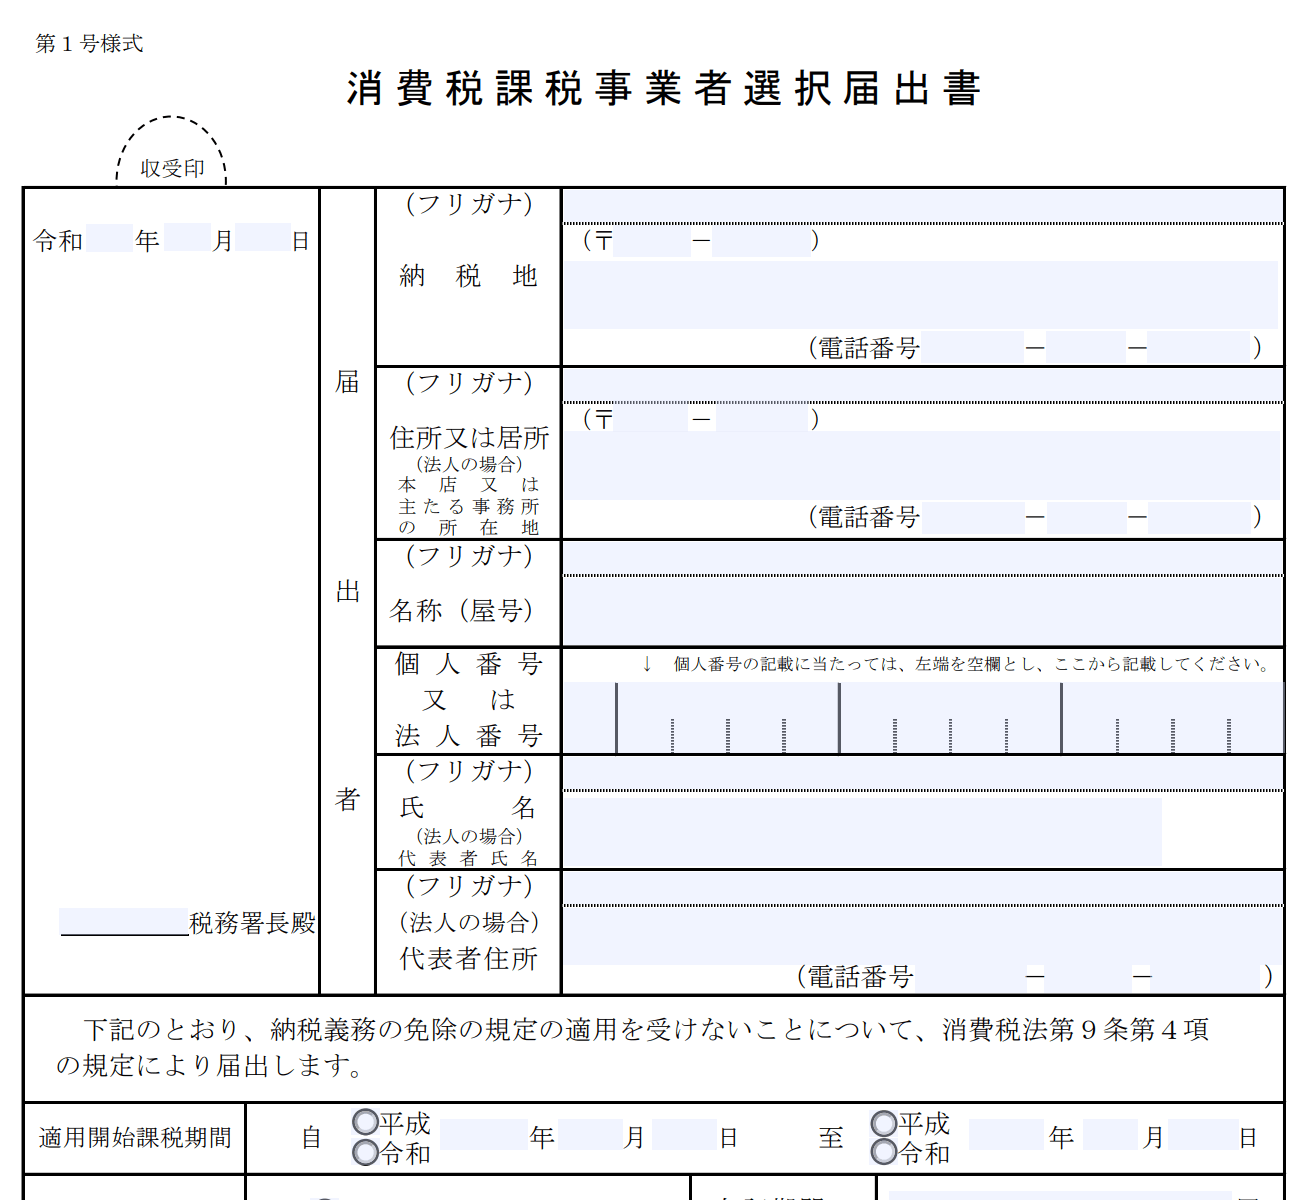The image size is (1300, 1200).
Task: Click the 代表者住所 フリガナ field
Action: tap(922, 888)
